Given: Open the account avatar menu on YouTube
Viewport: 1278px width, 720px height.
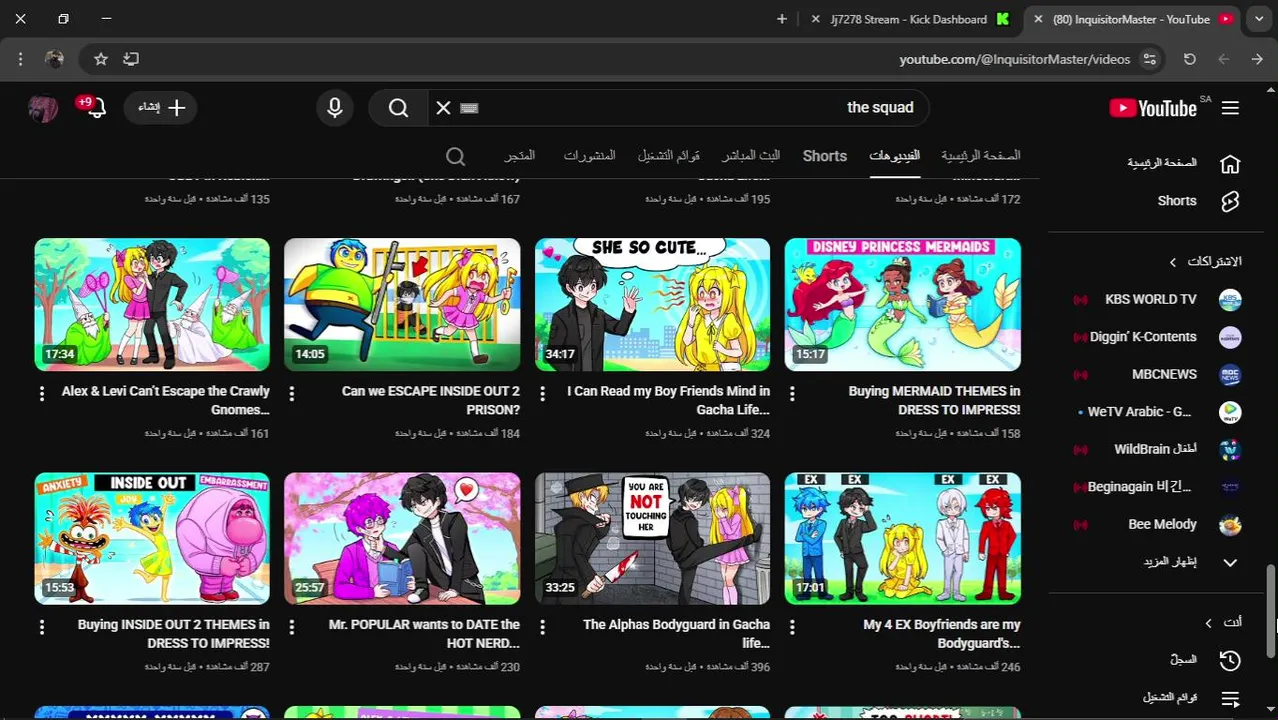Looking at the screenshot, I should pyautogui.click(x=43, y=108).
